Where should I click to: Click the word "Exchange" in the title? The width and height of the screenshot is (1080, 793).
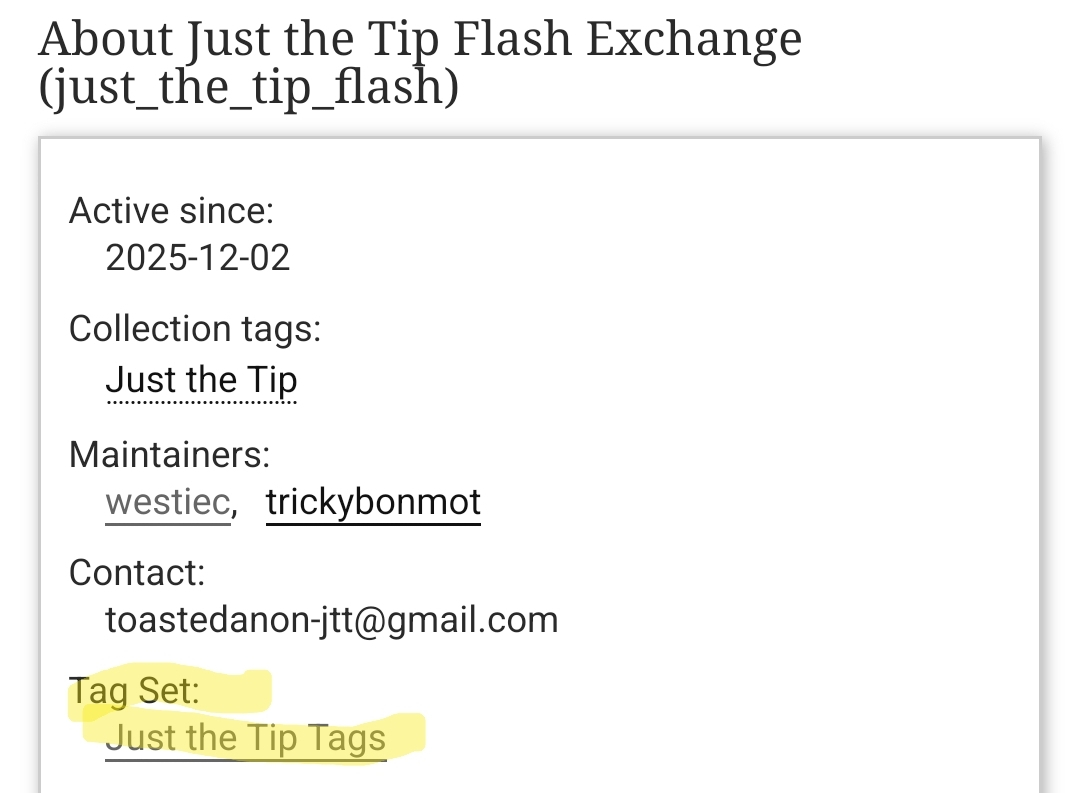click(x=694, y=40)
